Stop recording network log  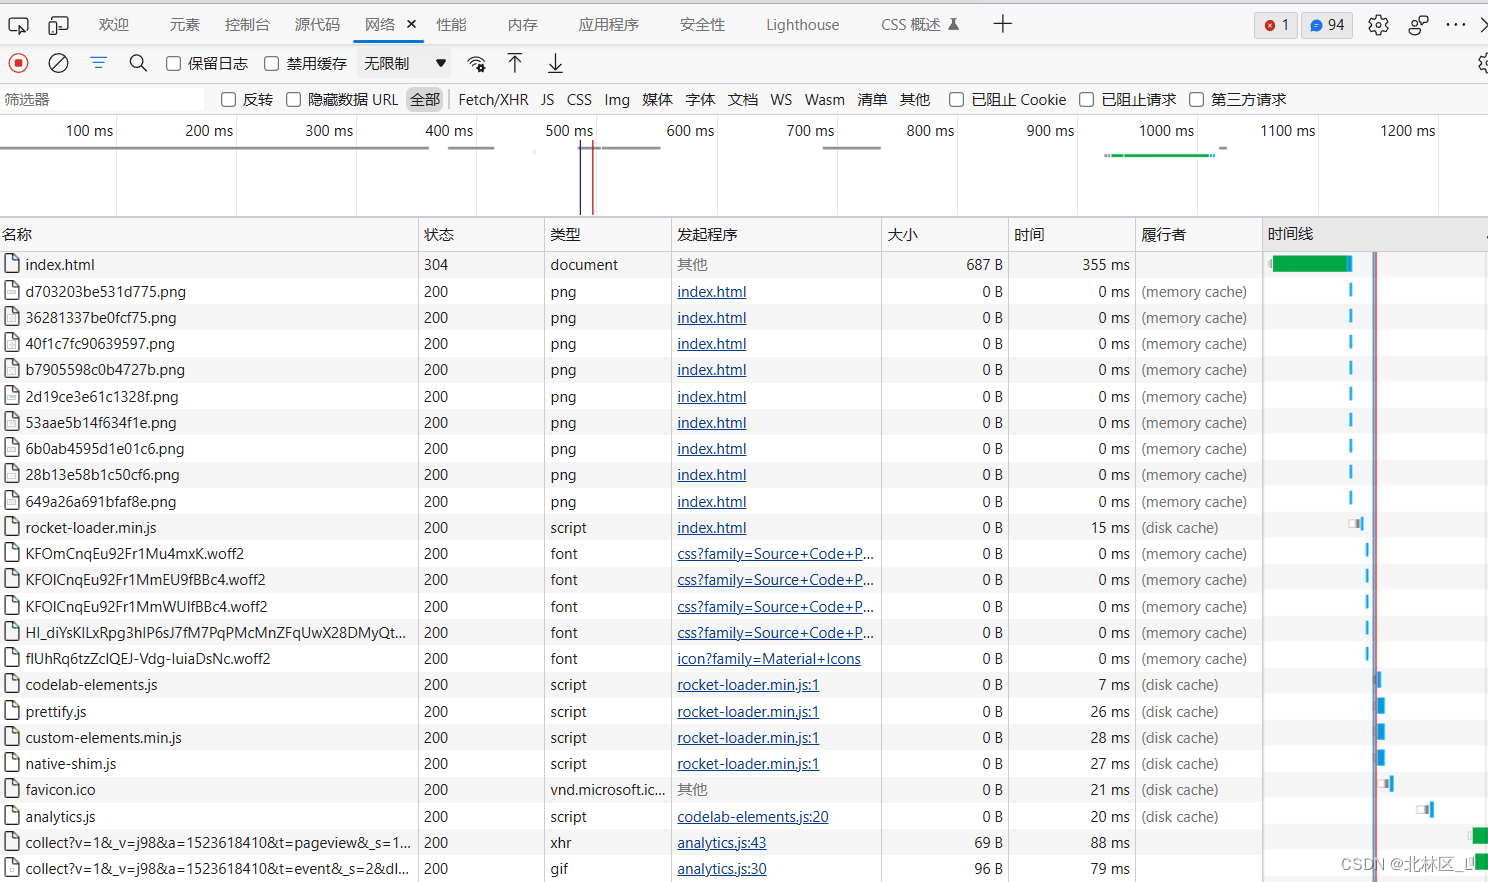[18, 63]
